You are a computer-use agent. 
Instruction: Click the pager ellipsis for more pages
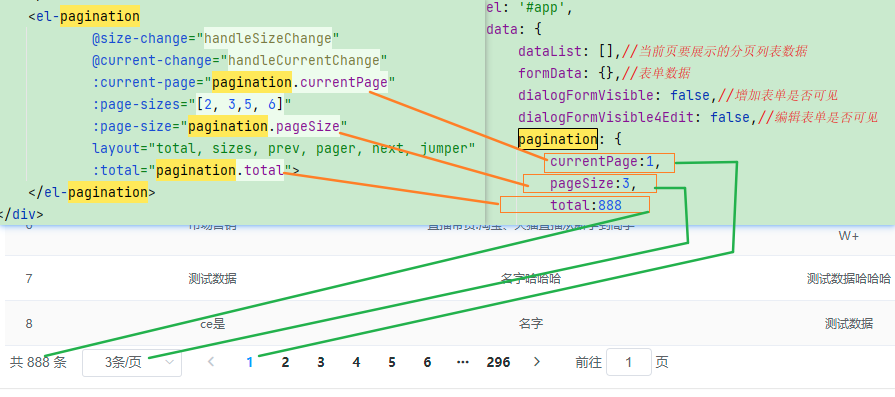pos(463,362)
